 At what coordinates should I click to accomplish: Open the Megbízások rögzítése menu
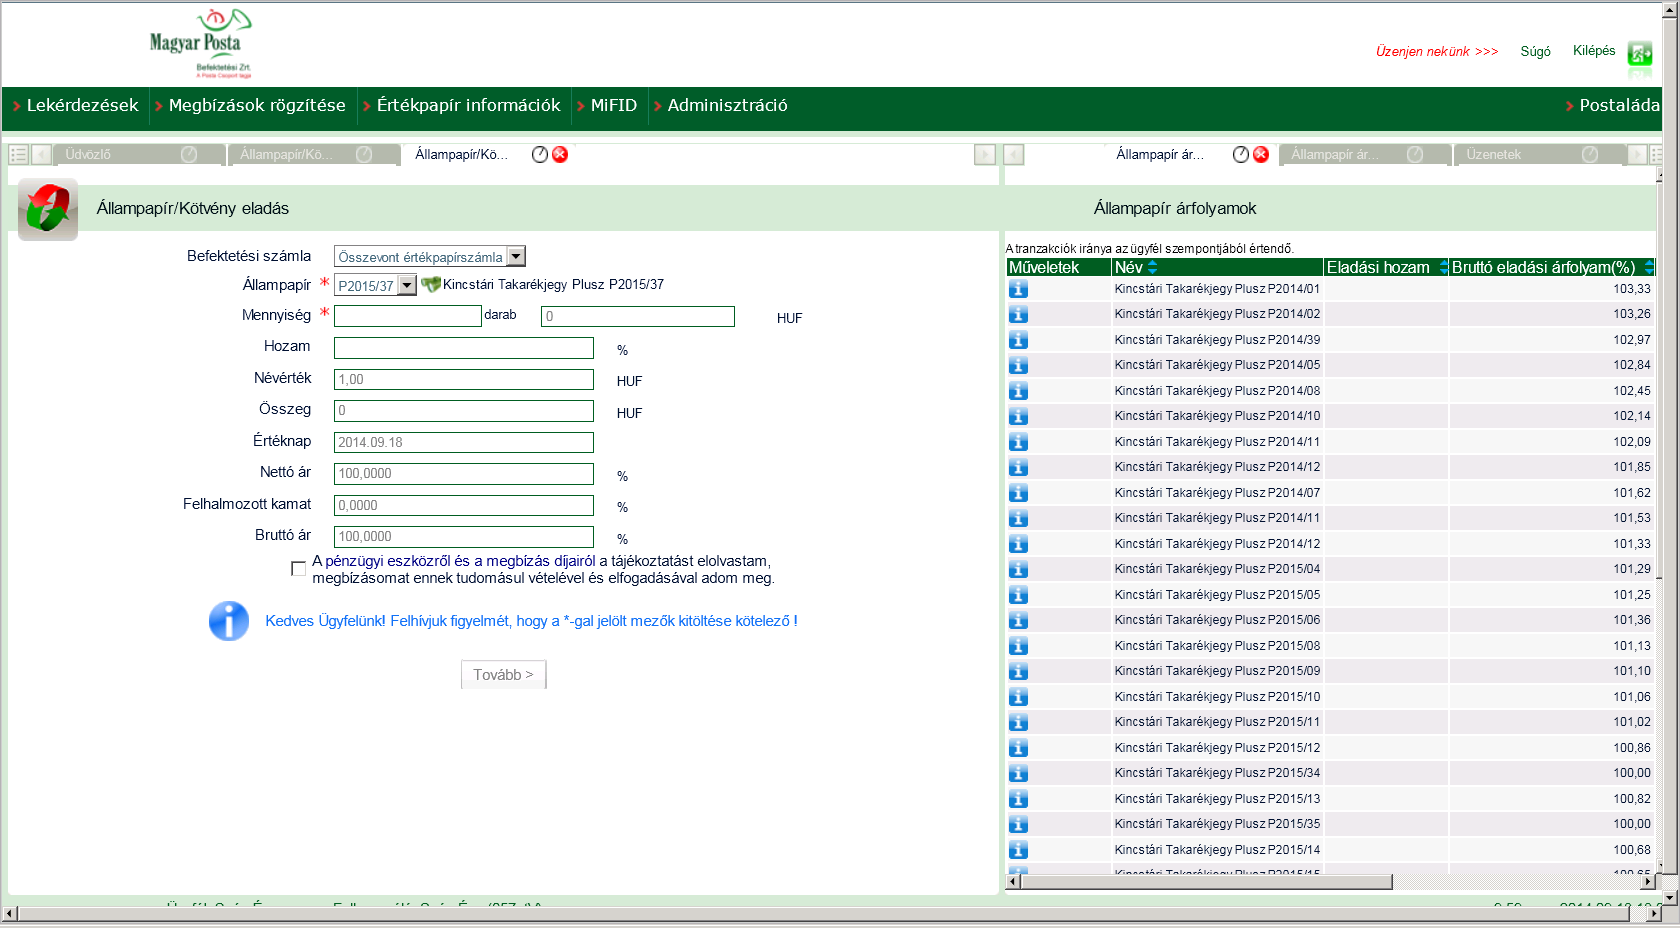coord(257,105)
